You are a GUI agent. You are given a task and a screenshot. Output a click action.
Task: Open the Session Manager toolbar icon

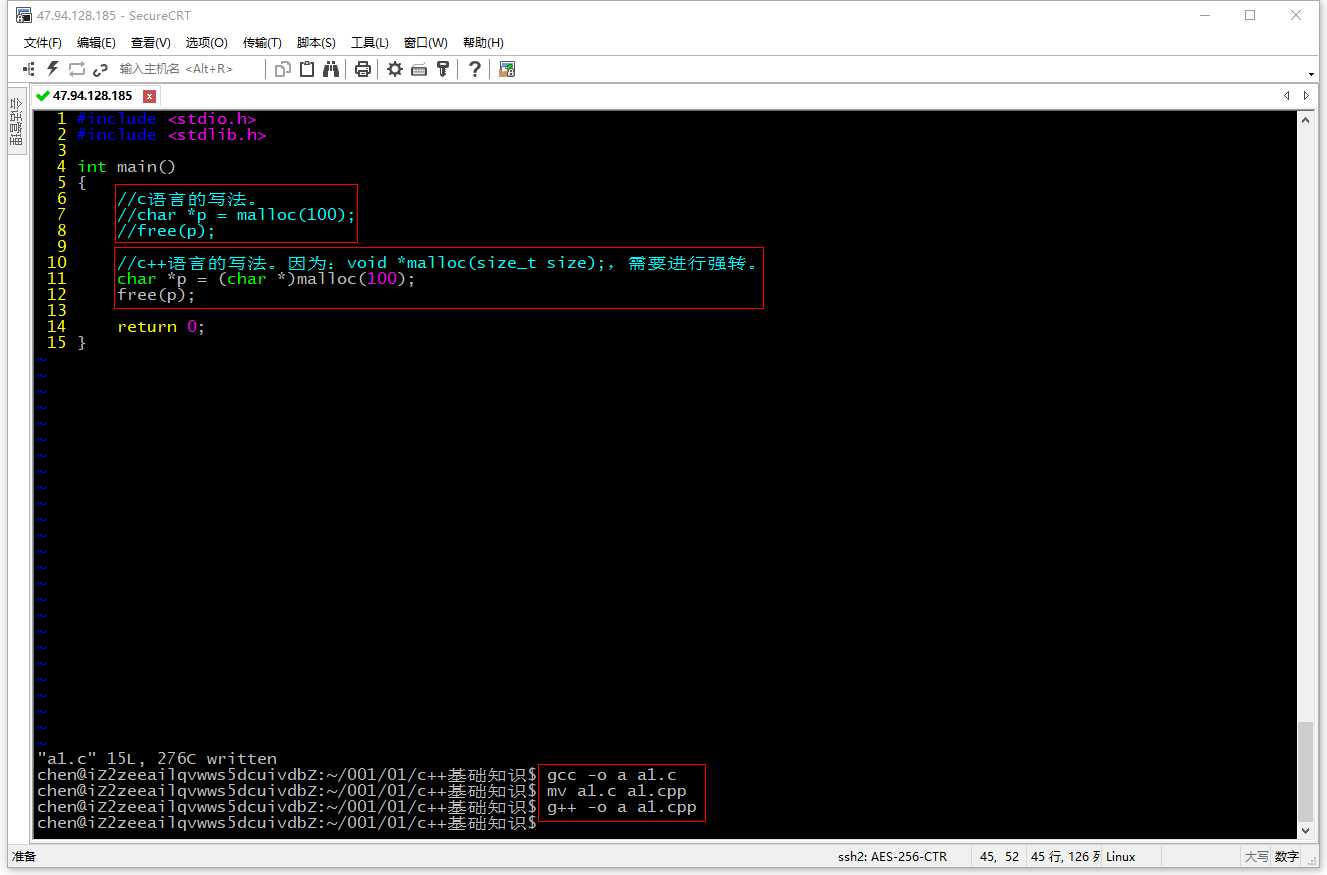(x=29, y=69)
